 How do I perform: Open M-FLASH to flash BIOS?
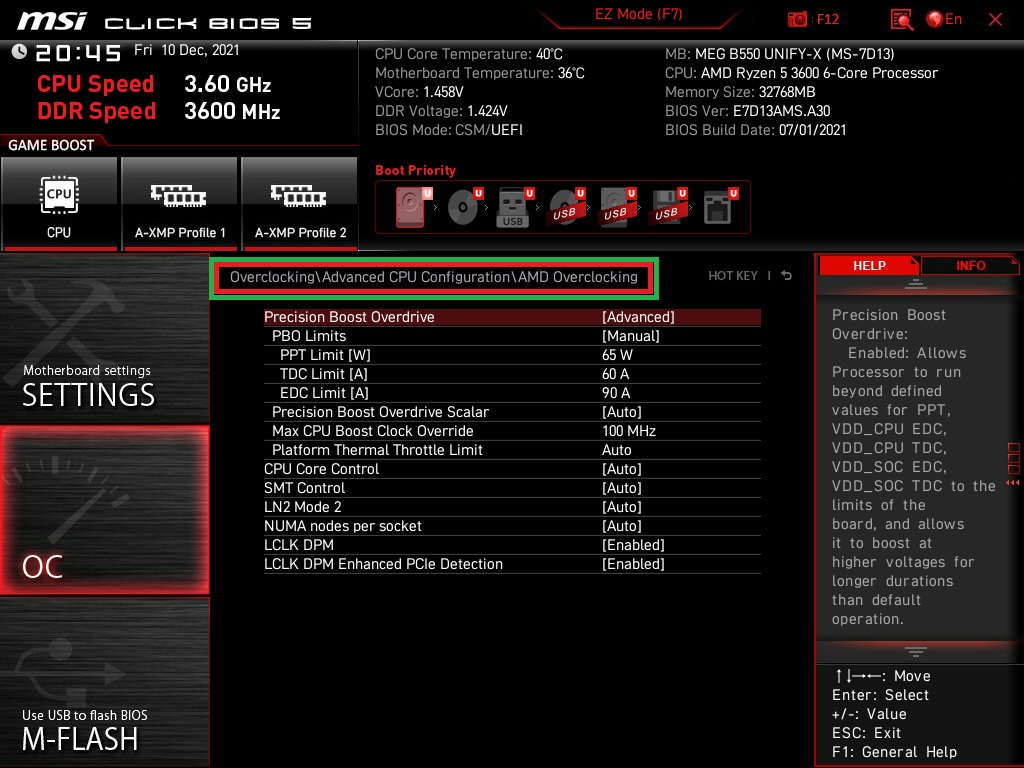click(104, 682)
